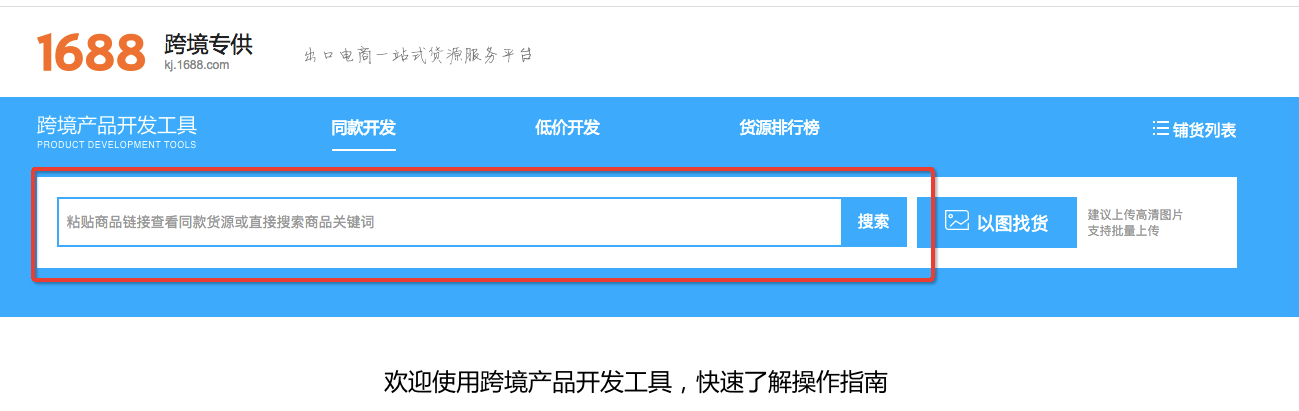Click the handwritten 出口电商 slogan
The image size is (1299, 411).
(x=418, y=54)
